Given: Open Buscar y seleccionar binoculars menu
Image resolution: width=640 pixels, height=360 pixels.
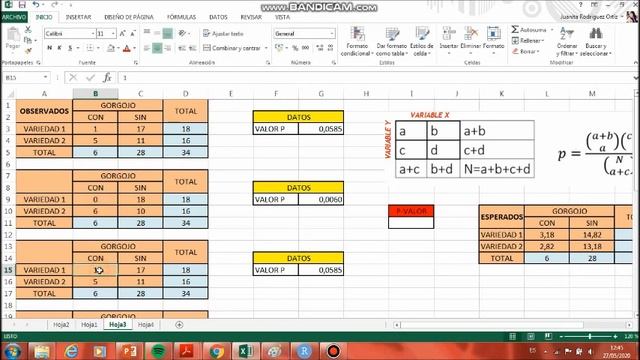Looking at the screenshot, I should tap(596, 42).
